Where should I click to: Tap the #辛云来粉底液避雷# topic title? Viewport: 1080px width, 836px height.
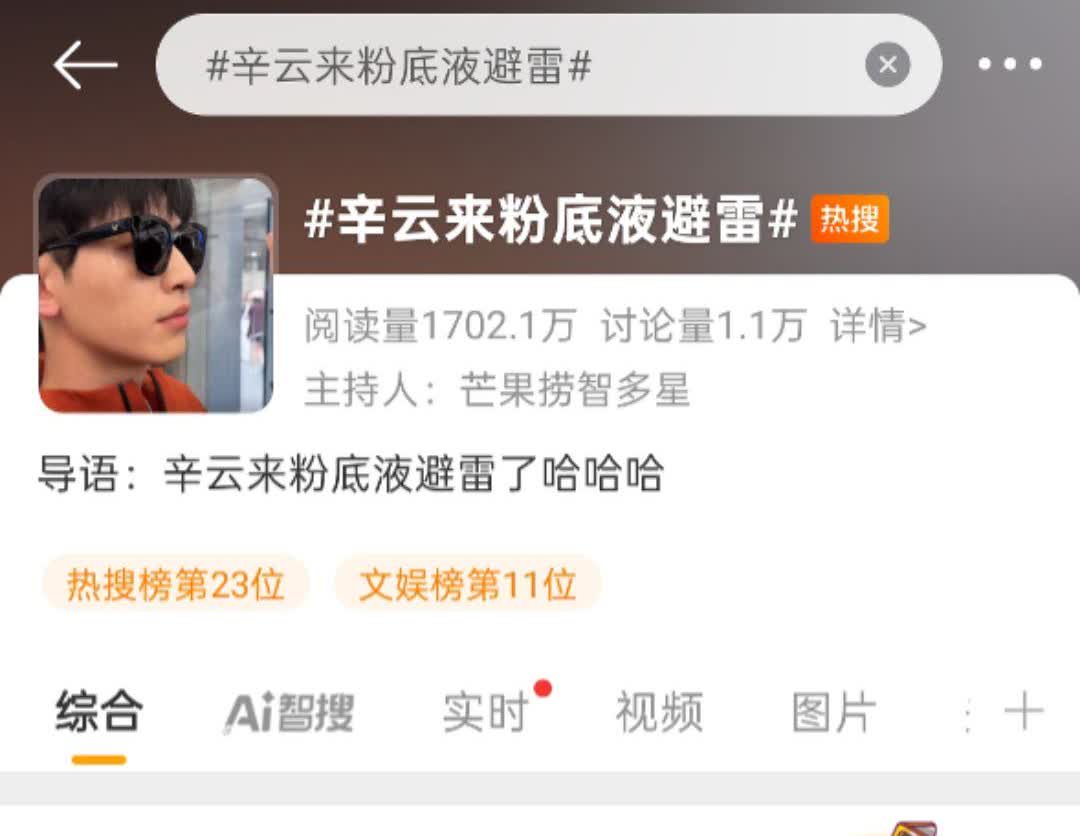tap(551, 220)
